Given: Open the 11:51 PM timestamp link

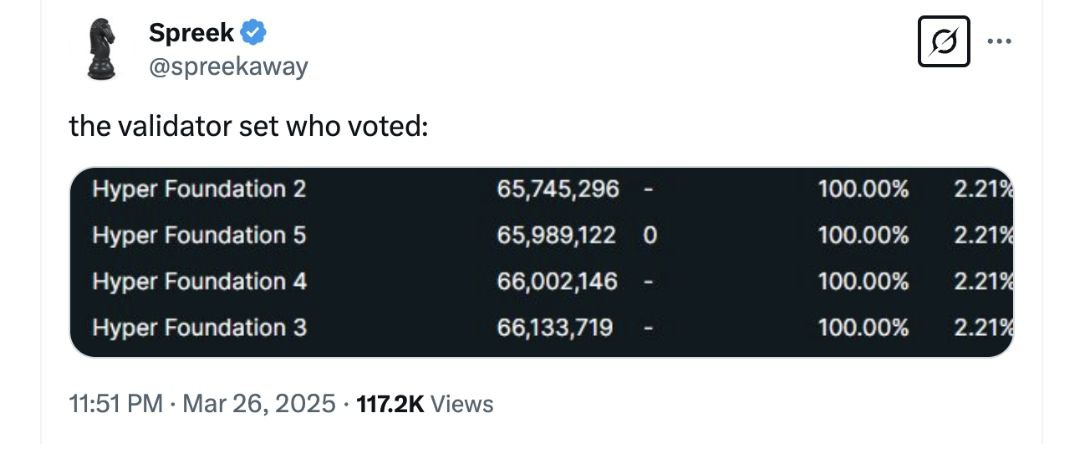Looking at the screenshot, I should click(x=116, y=404).
